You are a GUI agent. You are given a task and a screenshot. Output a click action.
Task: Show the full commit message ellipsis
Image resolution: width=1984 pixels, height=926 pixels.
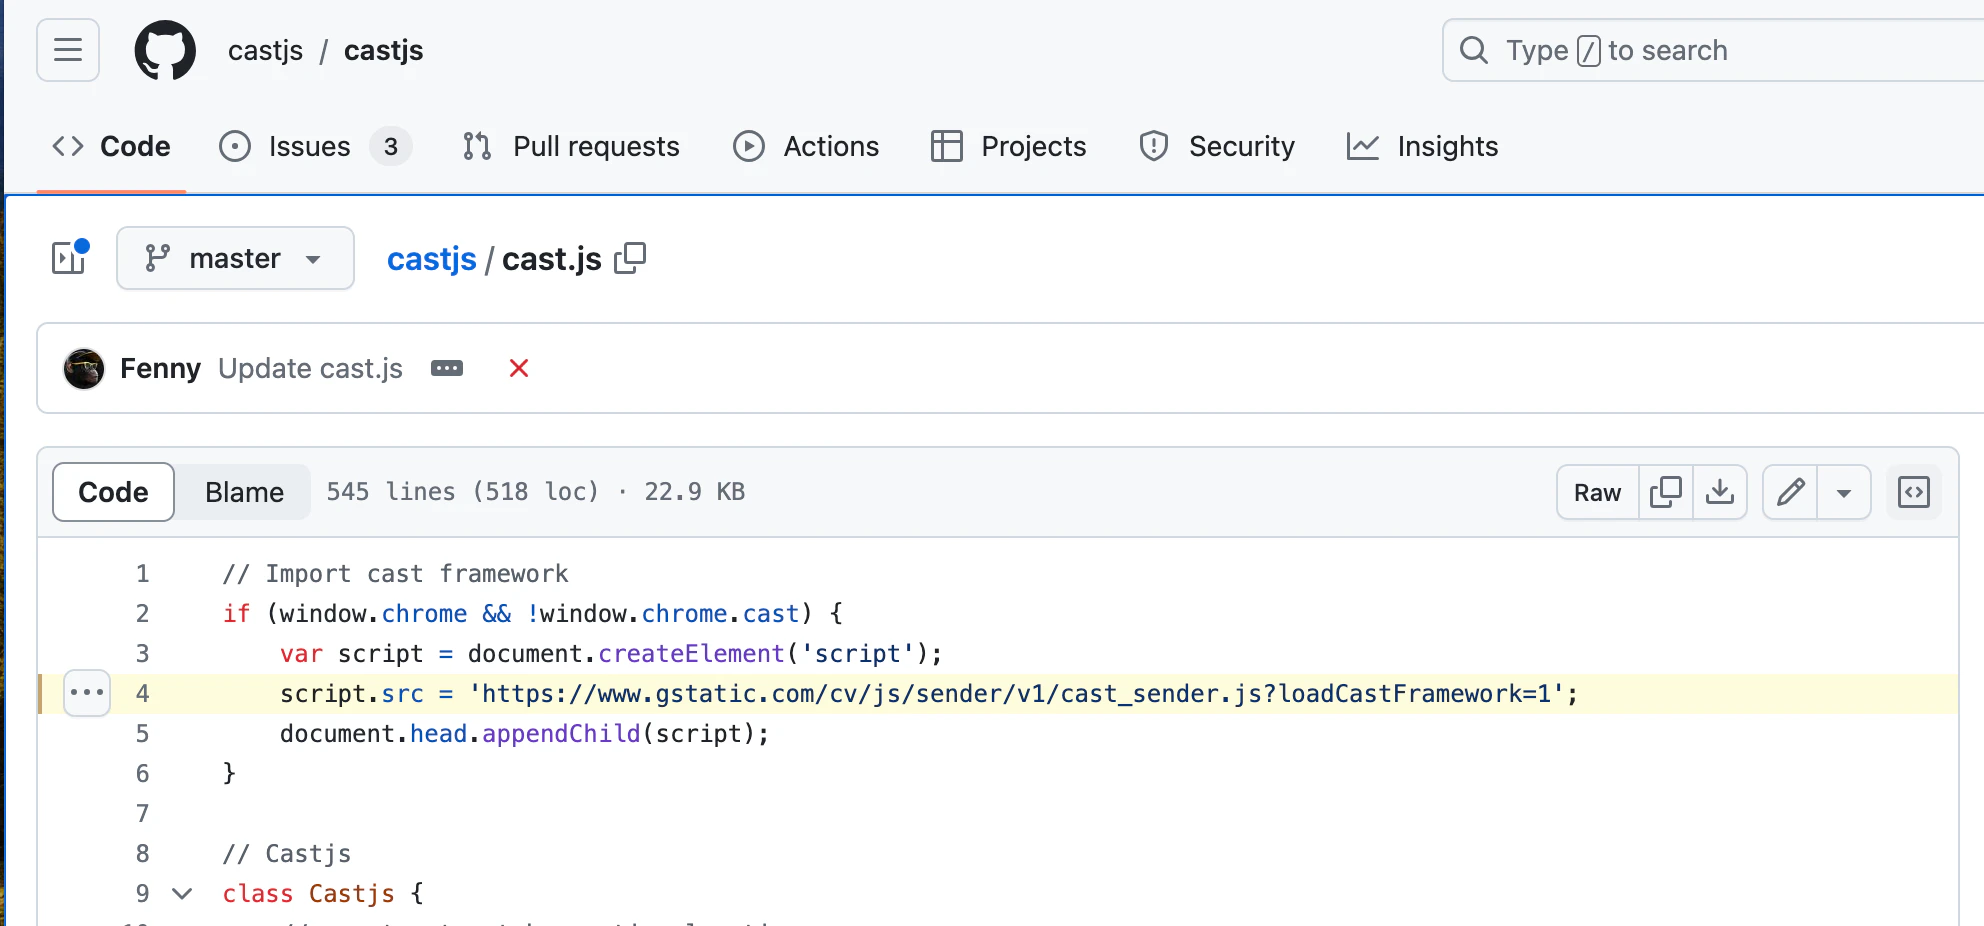[447, 368]
